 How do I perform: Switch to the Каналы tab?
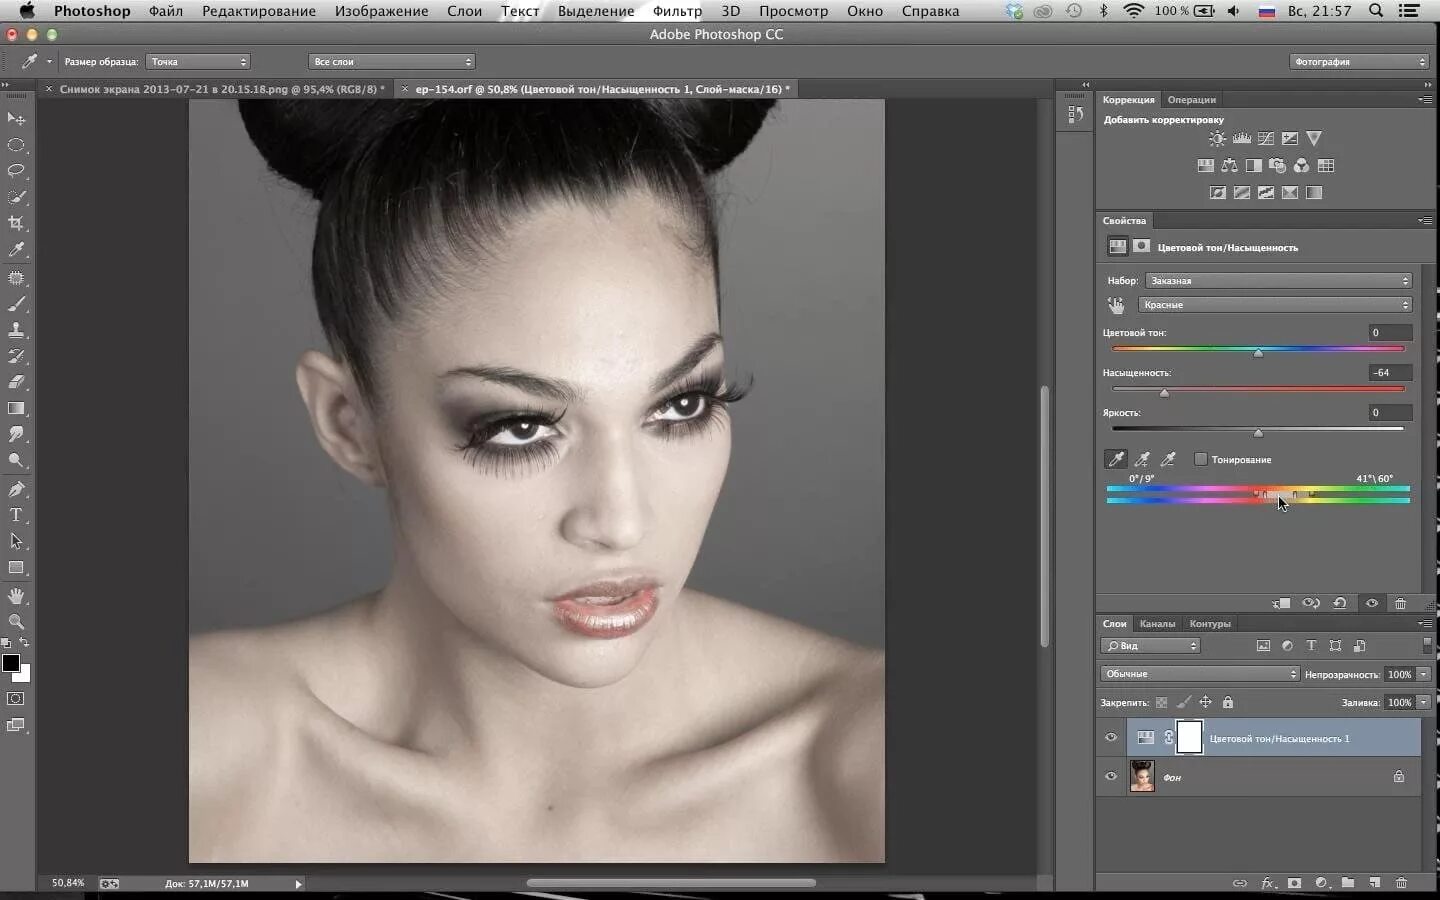coord(1157,624)
